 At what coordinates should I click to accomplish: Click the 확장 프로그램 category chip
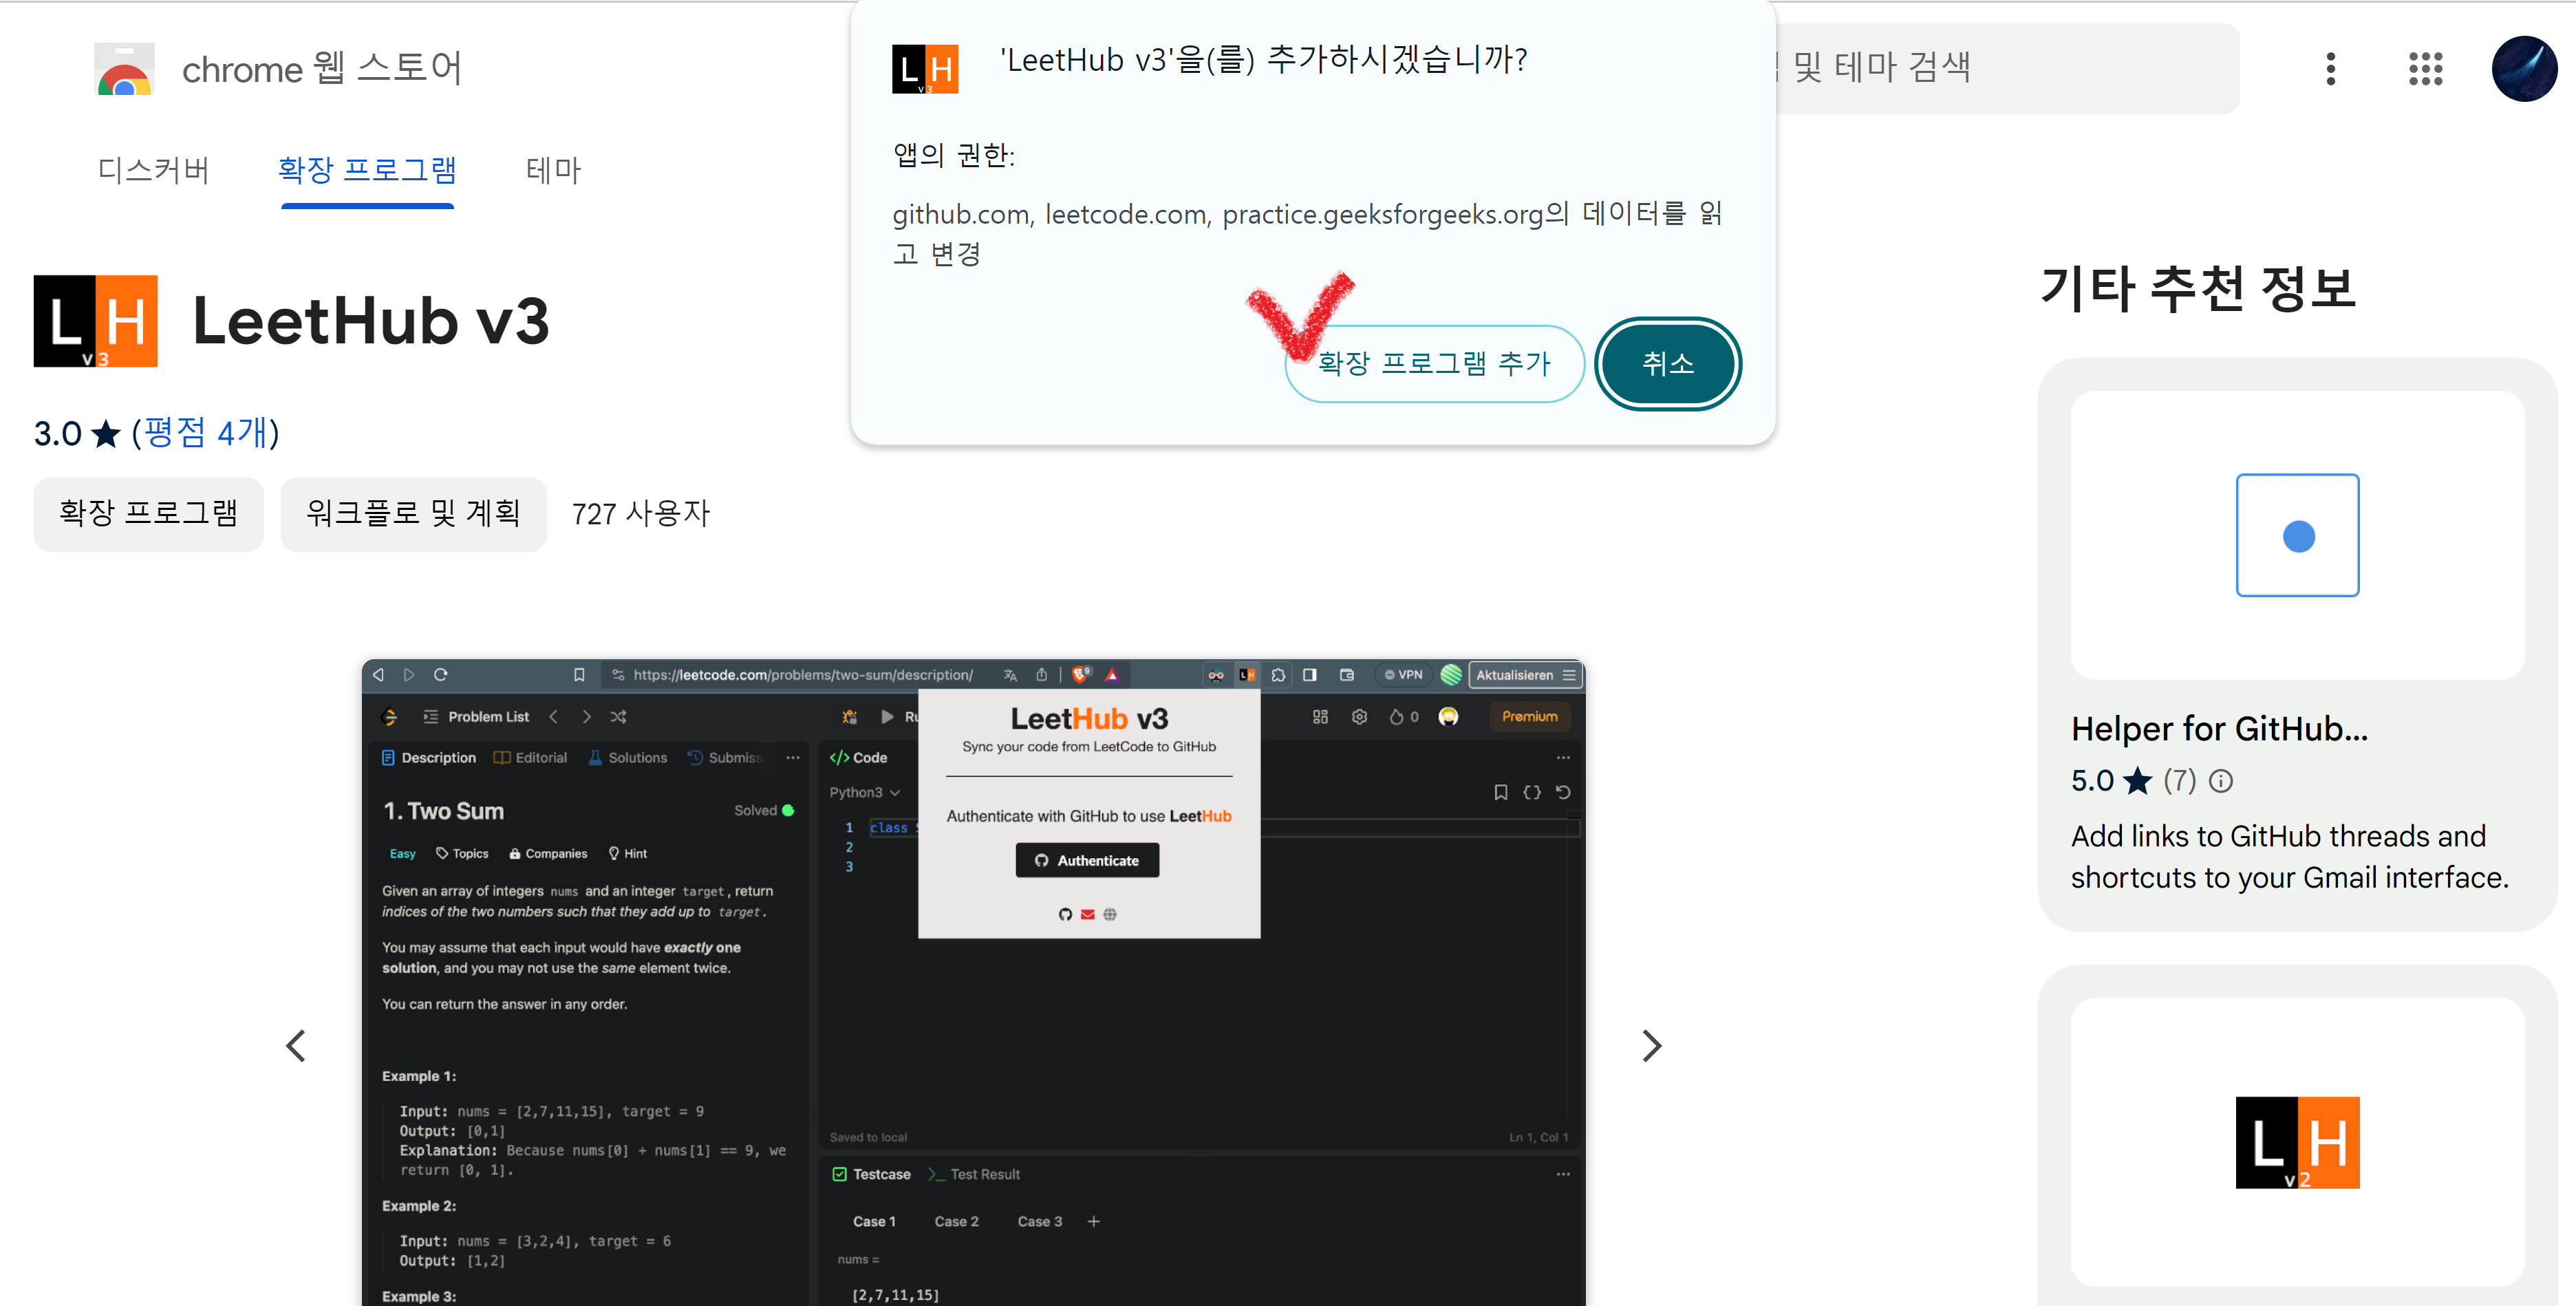148,514
